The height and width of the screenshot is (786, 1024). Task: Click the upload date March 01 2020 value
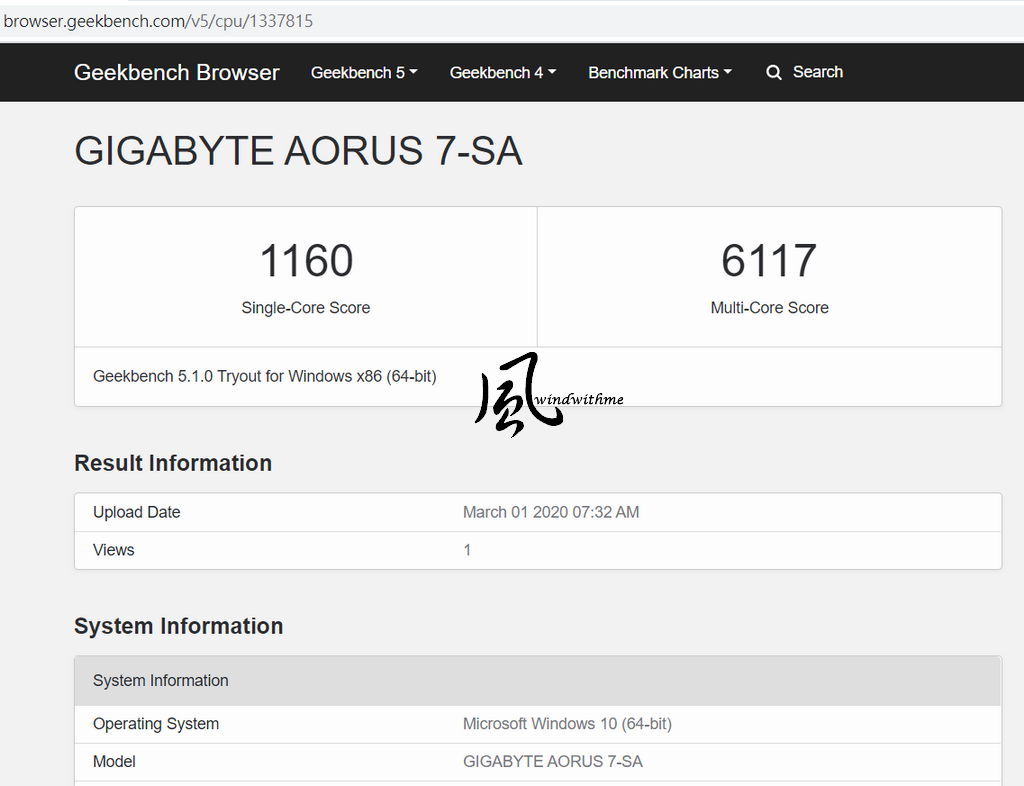coord(551,512)
